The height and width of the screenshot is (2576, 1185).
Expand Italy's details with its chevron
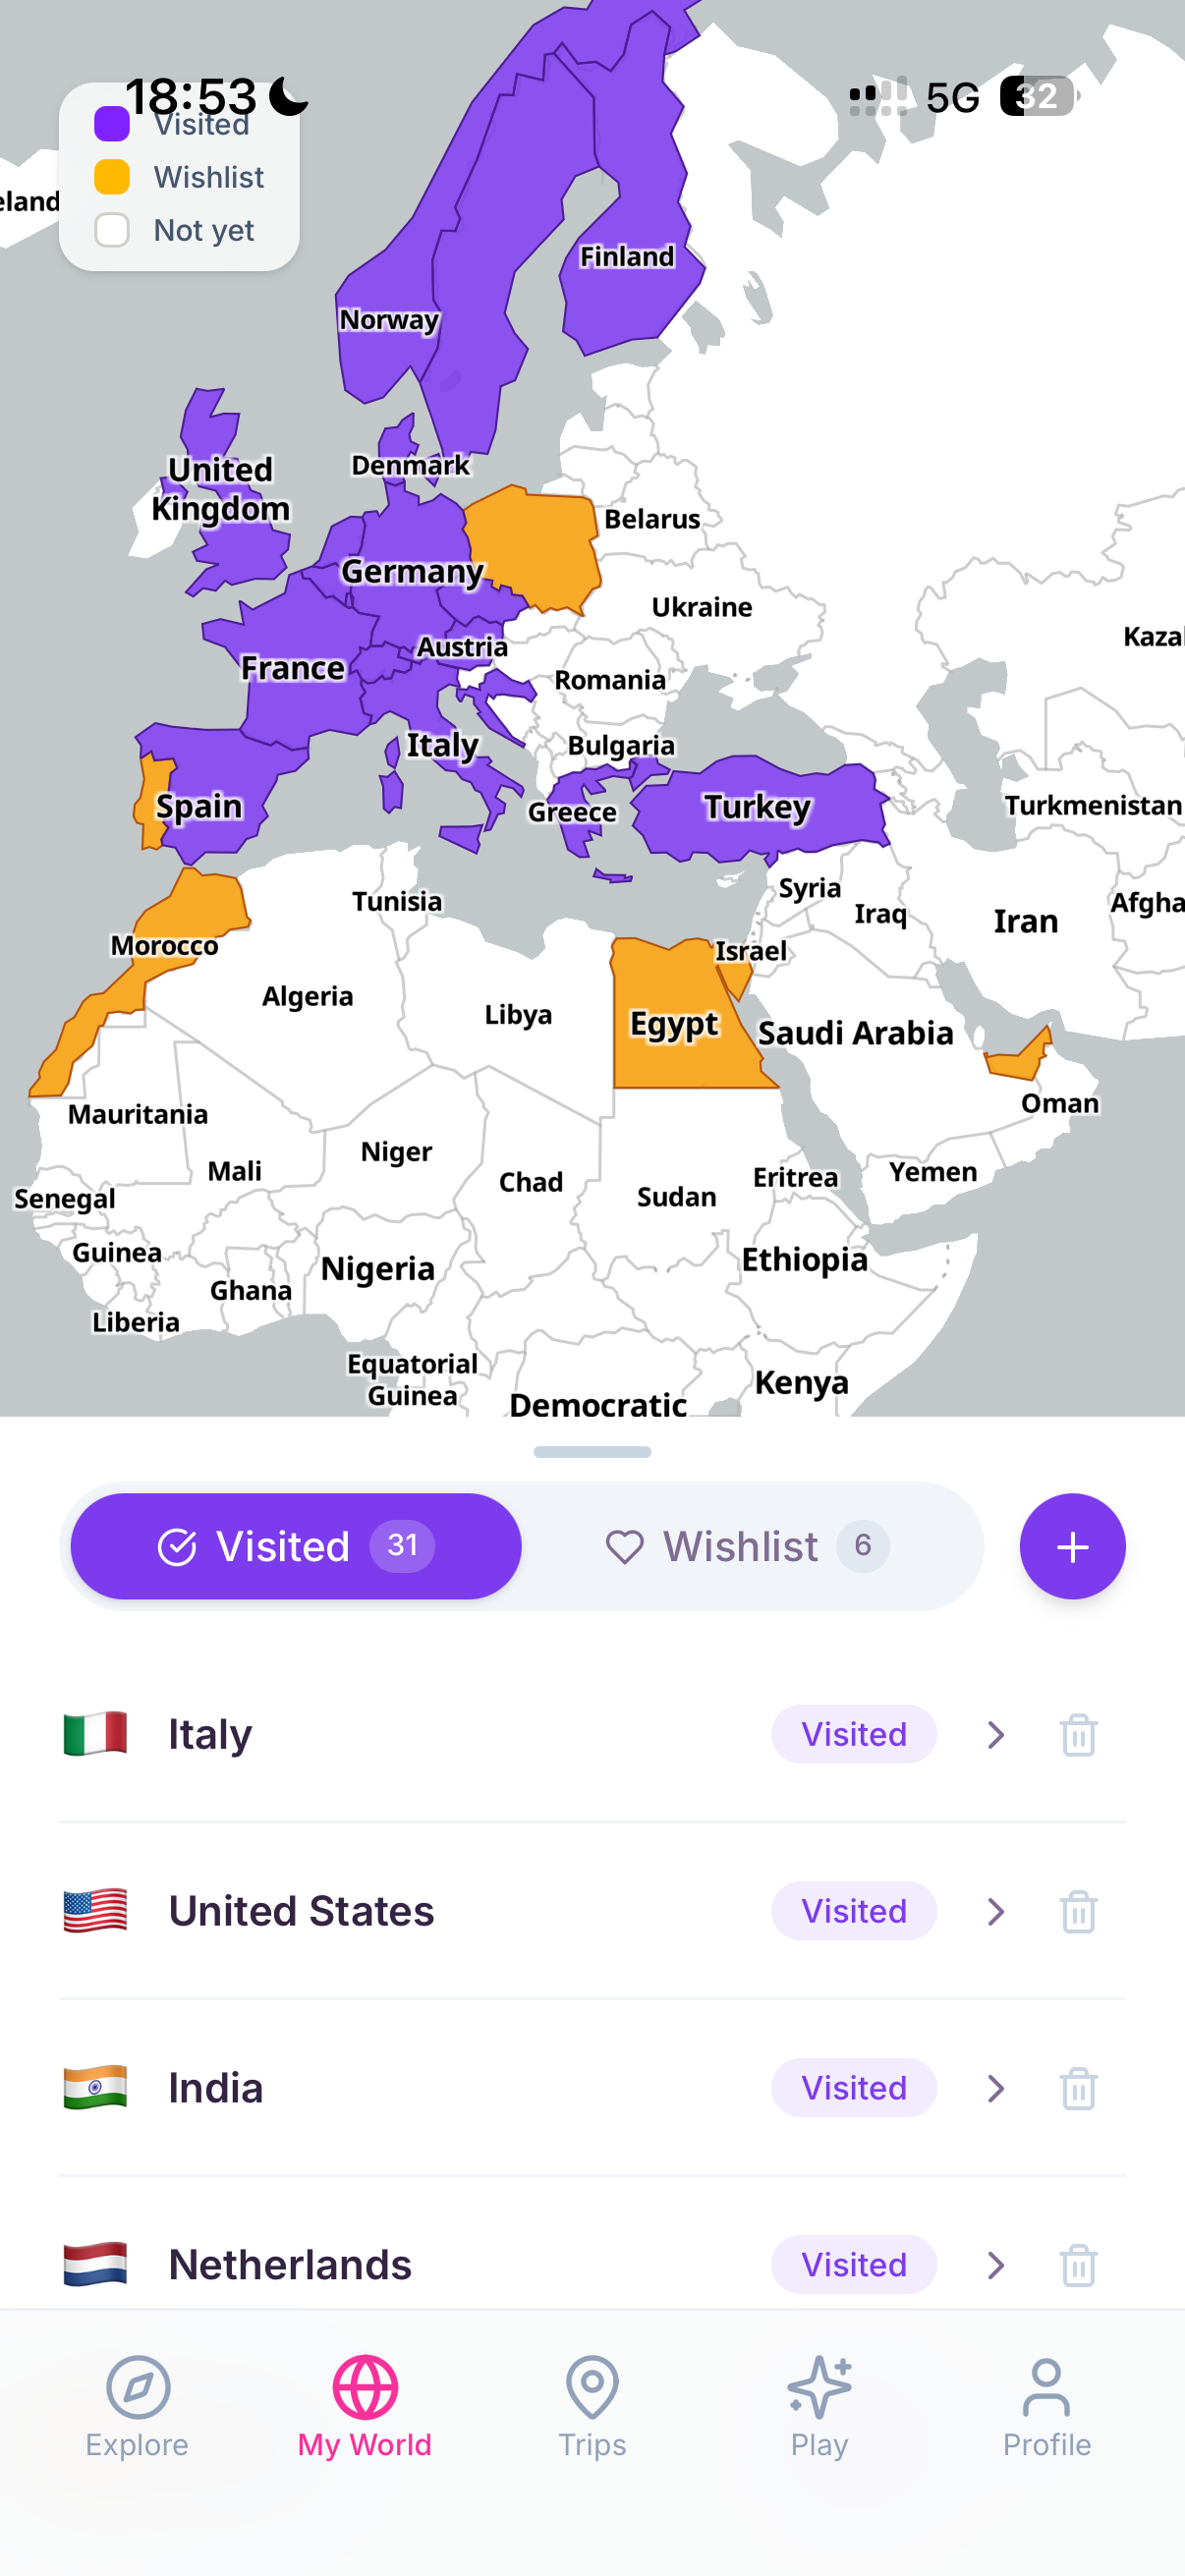(x=996, y=1735)
